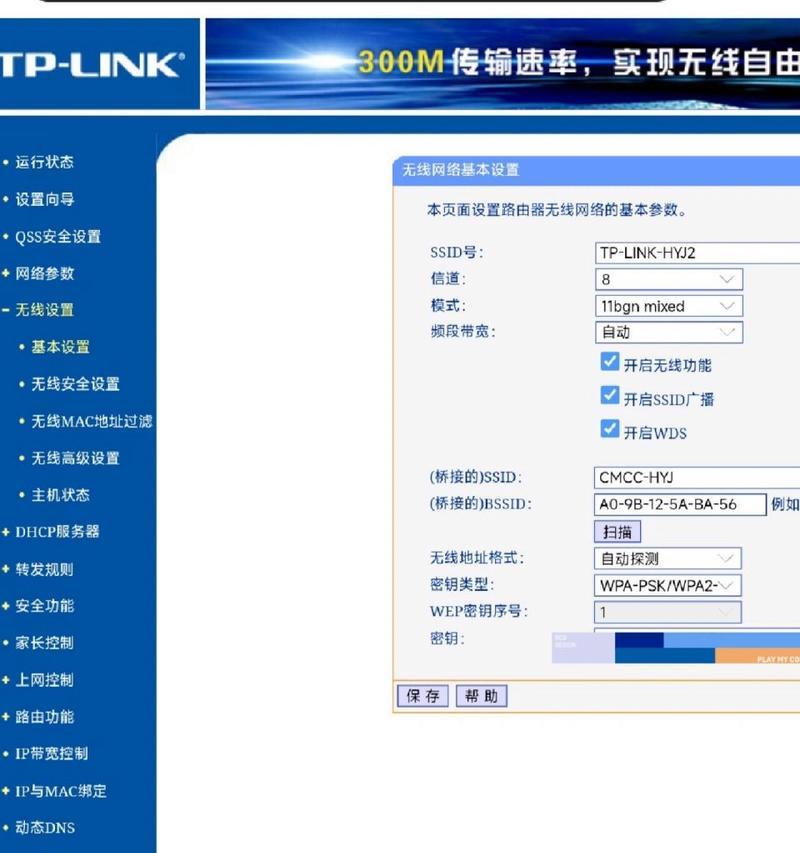This screenshot has height=853, width=800.
Task: Open 动态DNS menu item
Action: pyautogui.click(x=45, y=828)
